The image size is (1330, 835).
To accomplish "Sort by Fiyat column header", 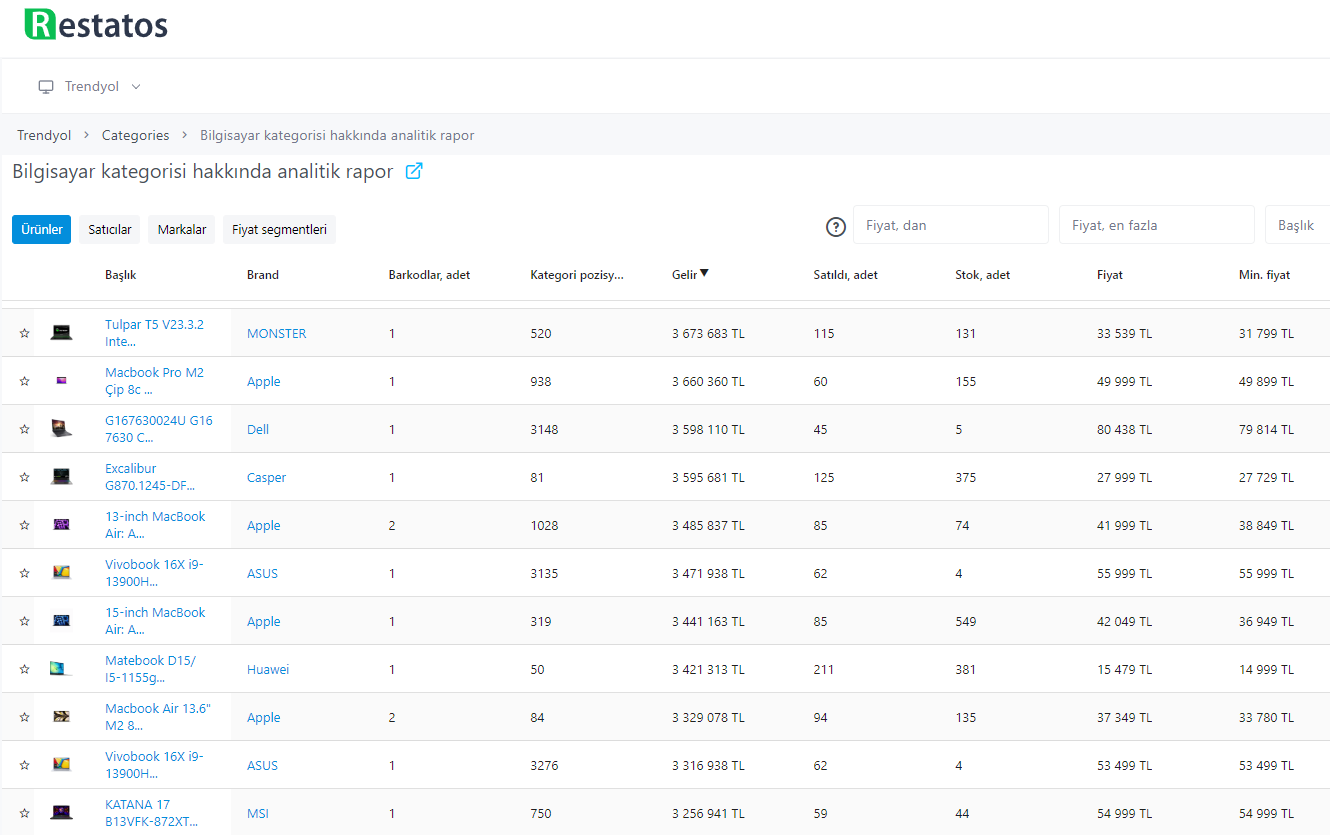I will point(1110,275).
